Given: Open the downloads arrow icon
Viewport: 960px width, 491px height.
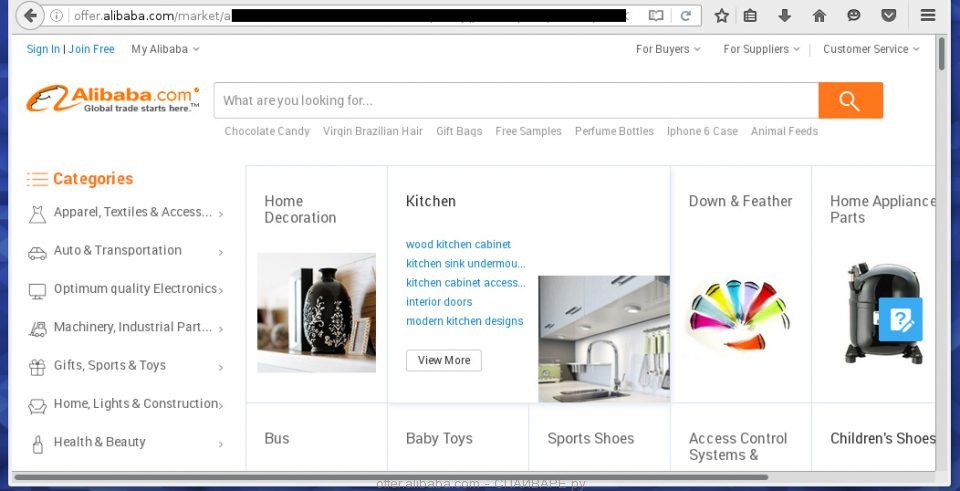Looking at the screenshot, I should point(784,16).
